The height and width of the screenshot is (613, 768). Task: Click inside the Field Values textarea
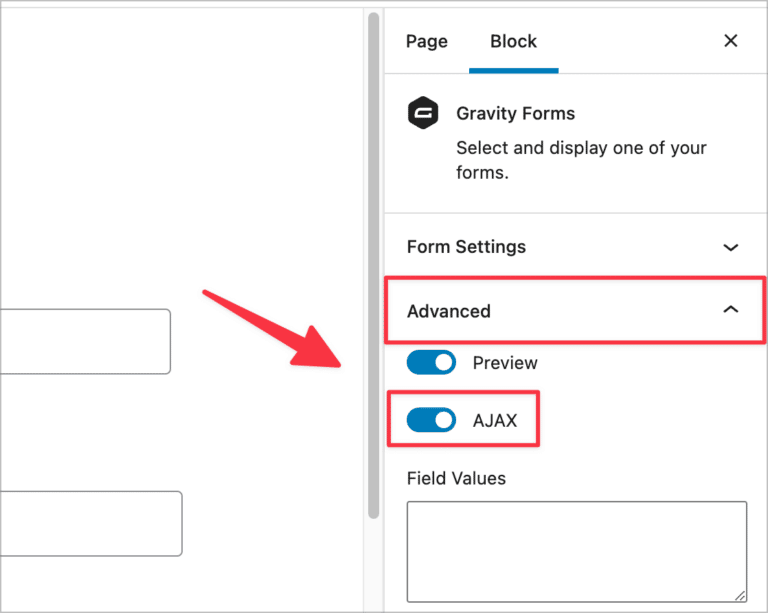pos(576,551)
